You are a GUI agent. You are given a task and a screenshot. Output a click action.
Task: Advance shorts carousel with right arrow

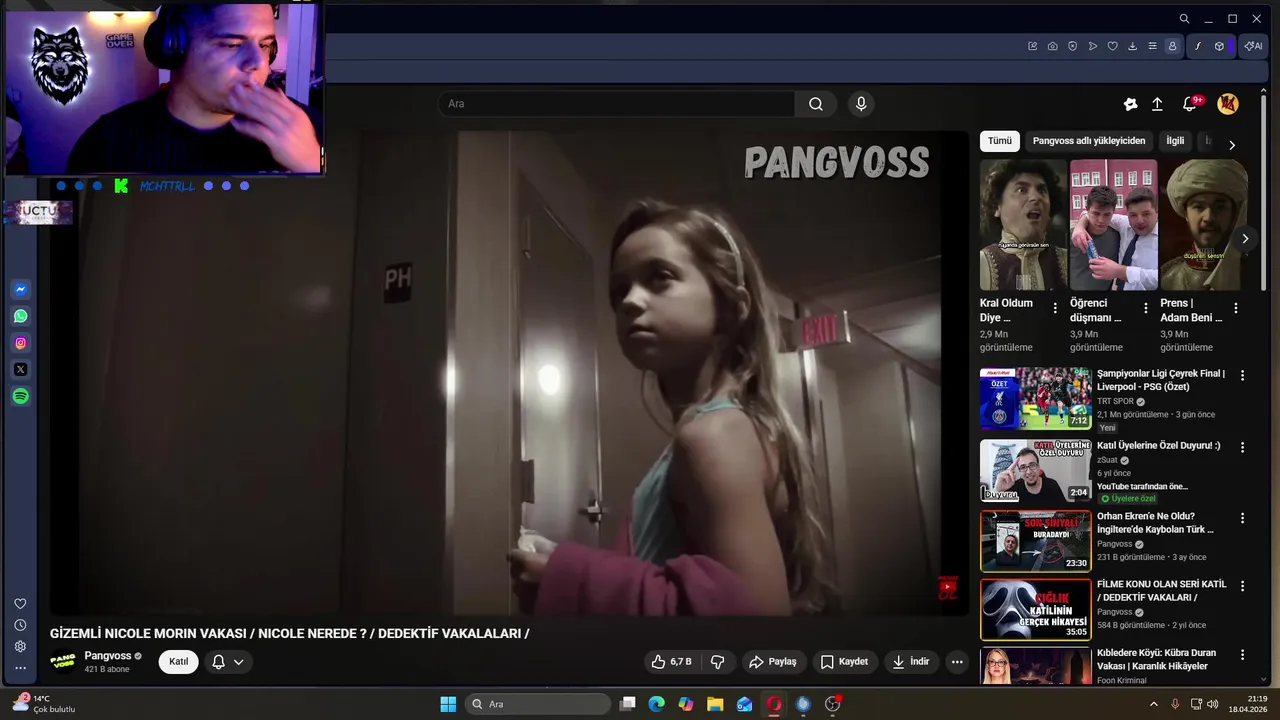(x=1244, y=238)
